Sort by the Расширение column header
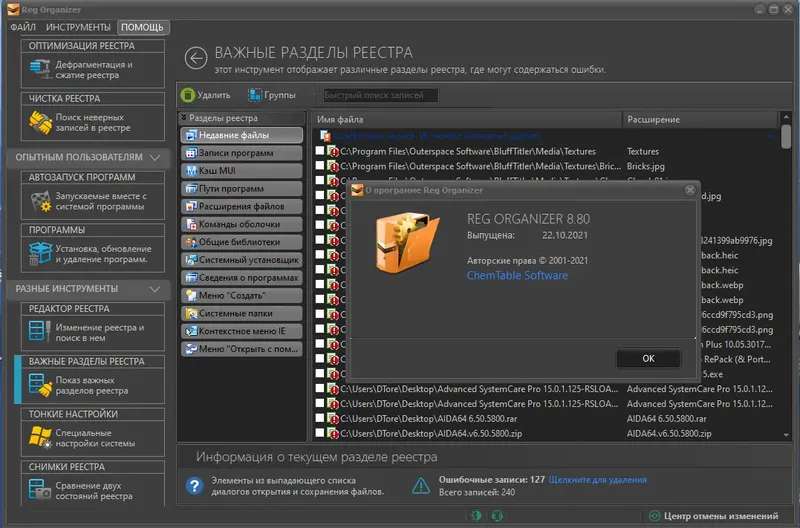This screenshot has width=800, height=528. click(x=700, y=119)
